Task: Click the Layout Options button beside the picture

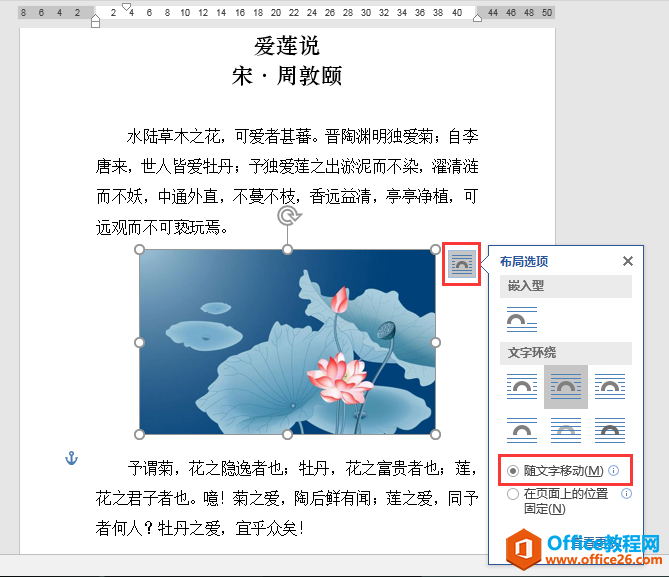Action: pyautogui.click(x=462, y=264)
